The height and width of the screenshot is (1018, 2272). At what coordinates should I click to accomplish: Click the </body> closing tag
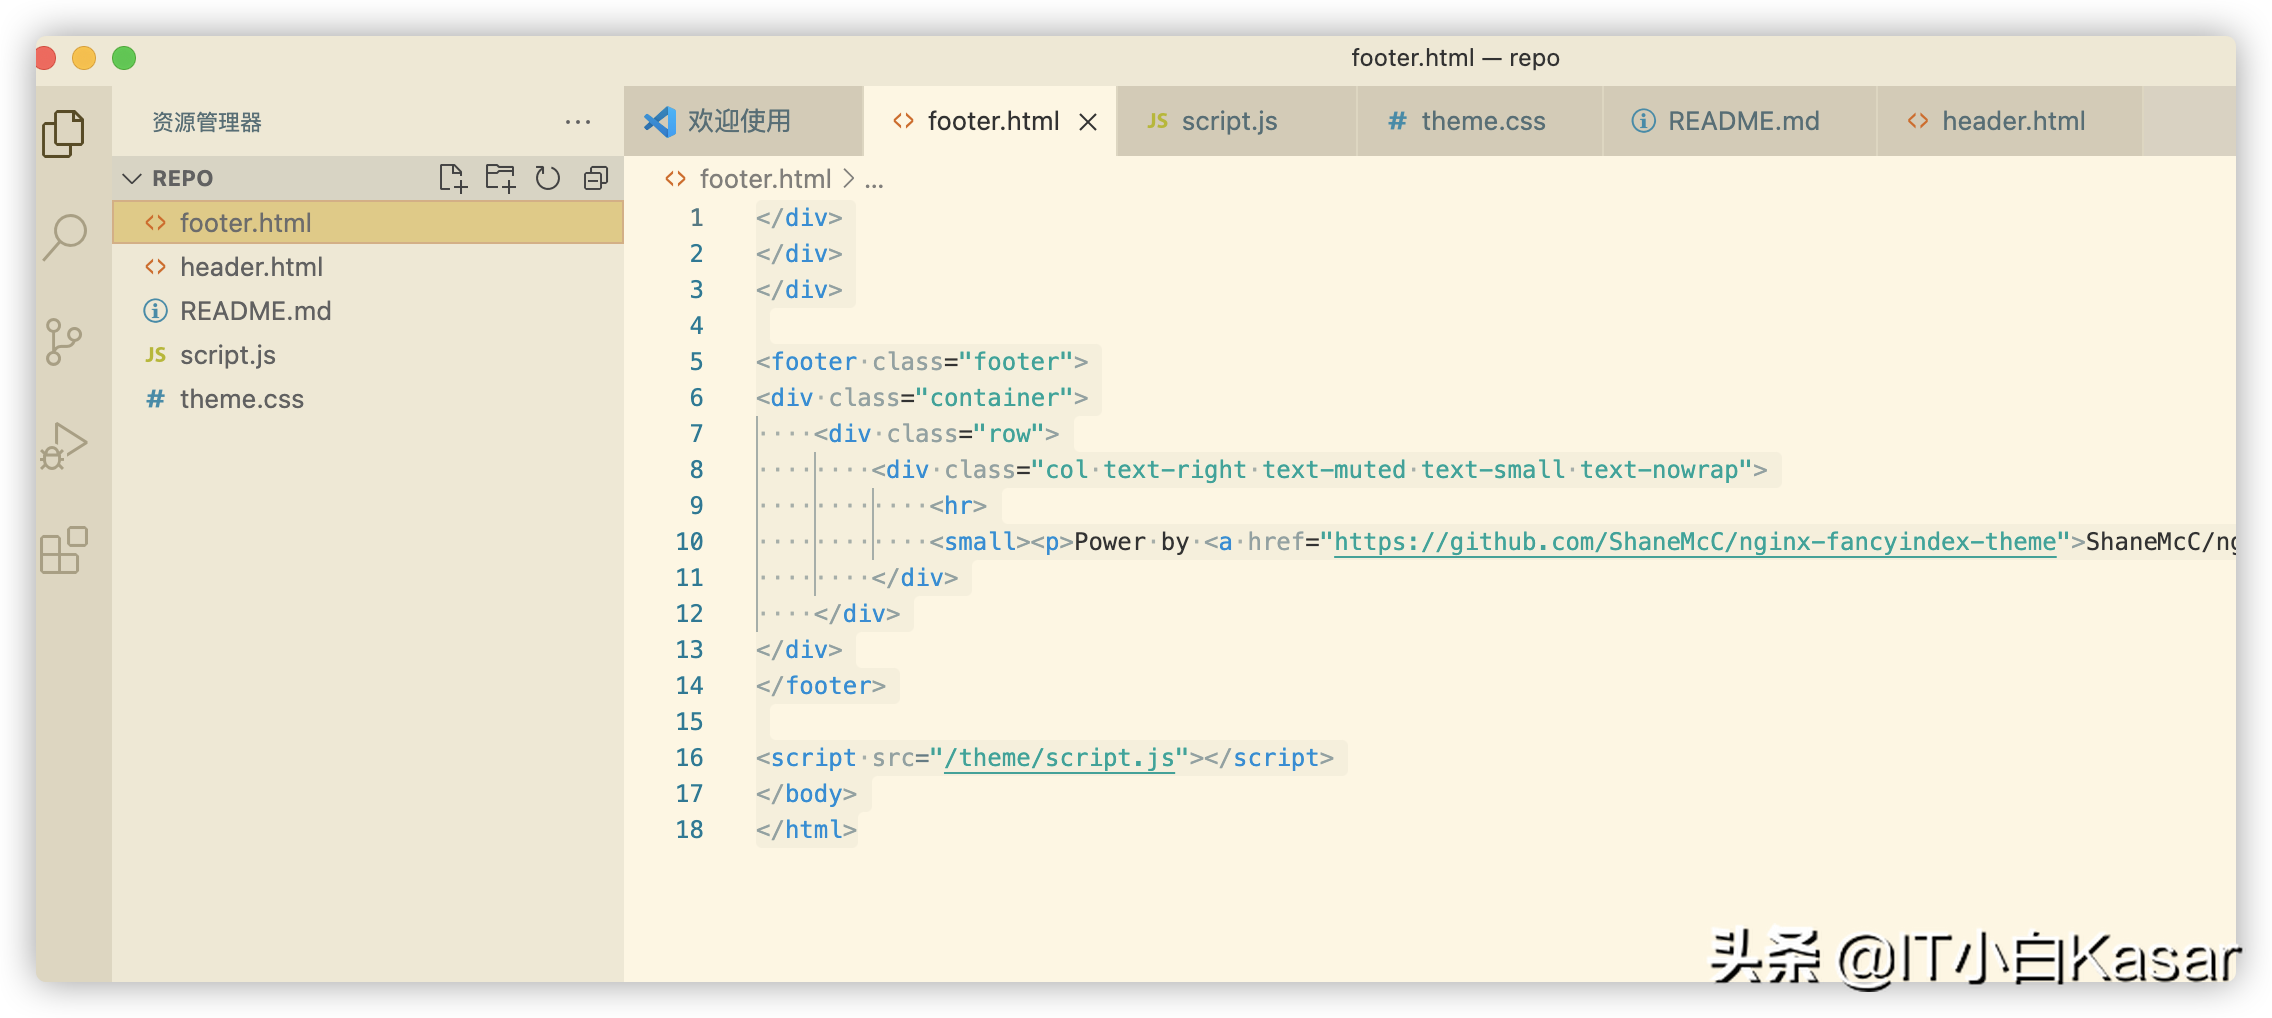806,793
